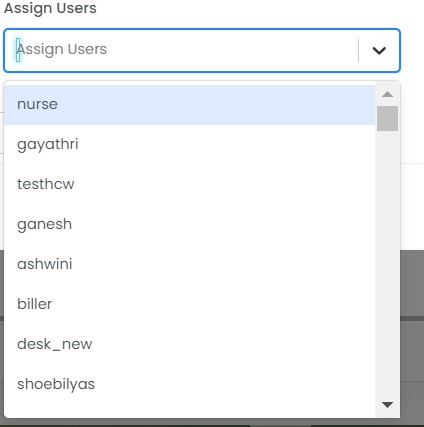Image resolution: width=424 pixels, height=427 pixels.
Task: Select nurse from the user list
Action: (189, 105)
